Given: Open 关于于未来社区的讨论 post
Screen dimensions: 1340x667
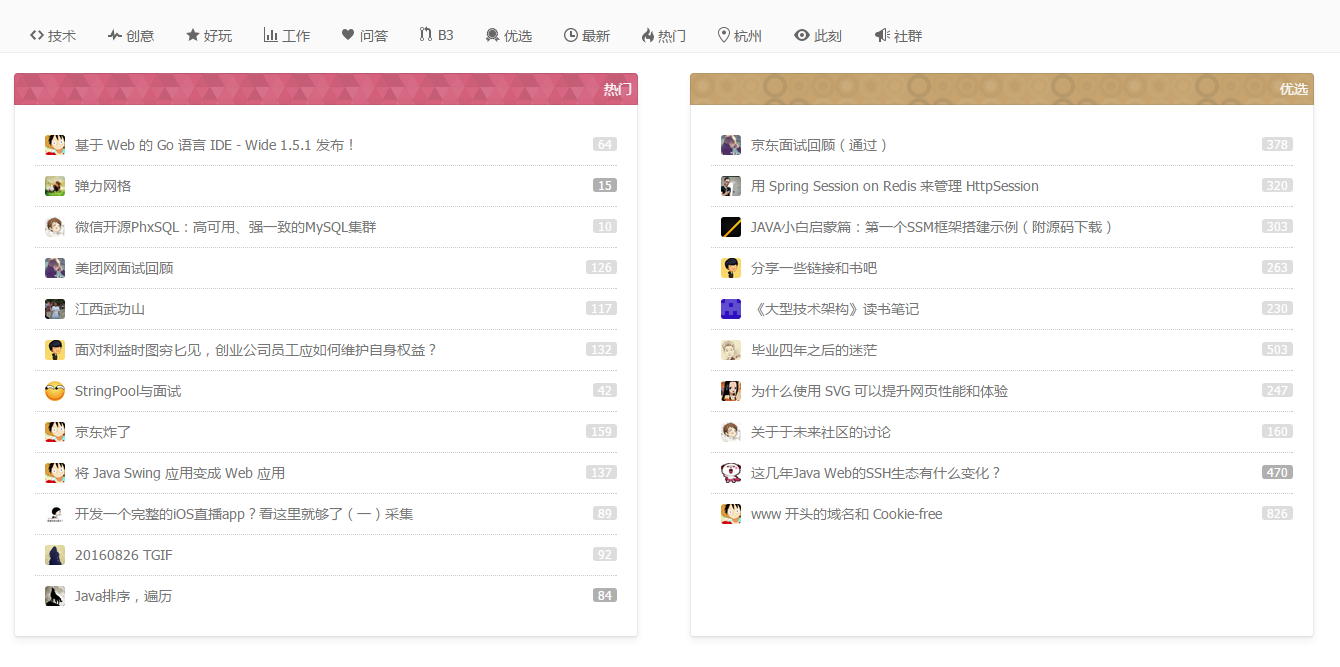Looking at the screenshot, I should [x=821, y=432].
